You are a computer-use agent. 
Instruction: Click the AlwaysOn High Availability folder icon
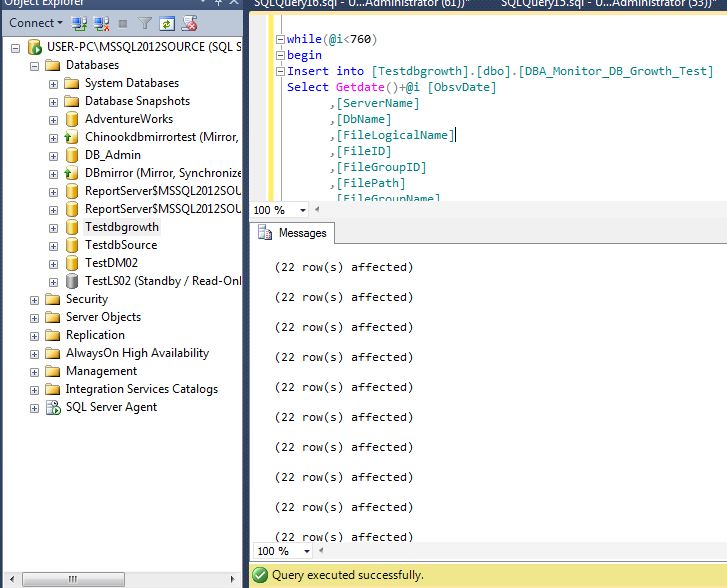pos(53,353)
